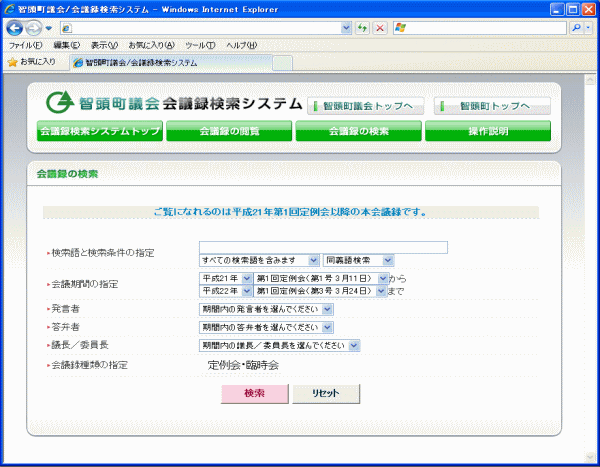Click the Internet Explorer title bar icon
The image size is (600, 467).
click(x=9, y=9)
